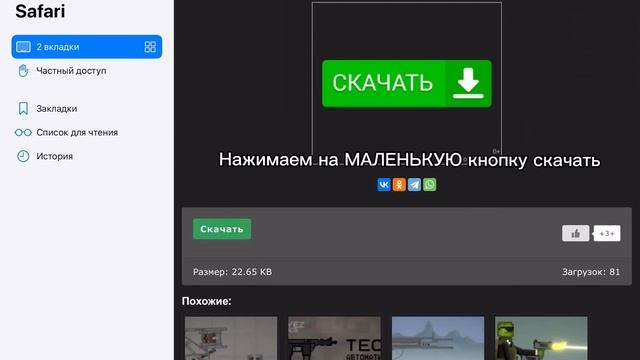This screenshot has height=360, width=640.
Task: Share via VK icon
Action: pyautogui.click(x=384, y=184)
